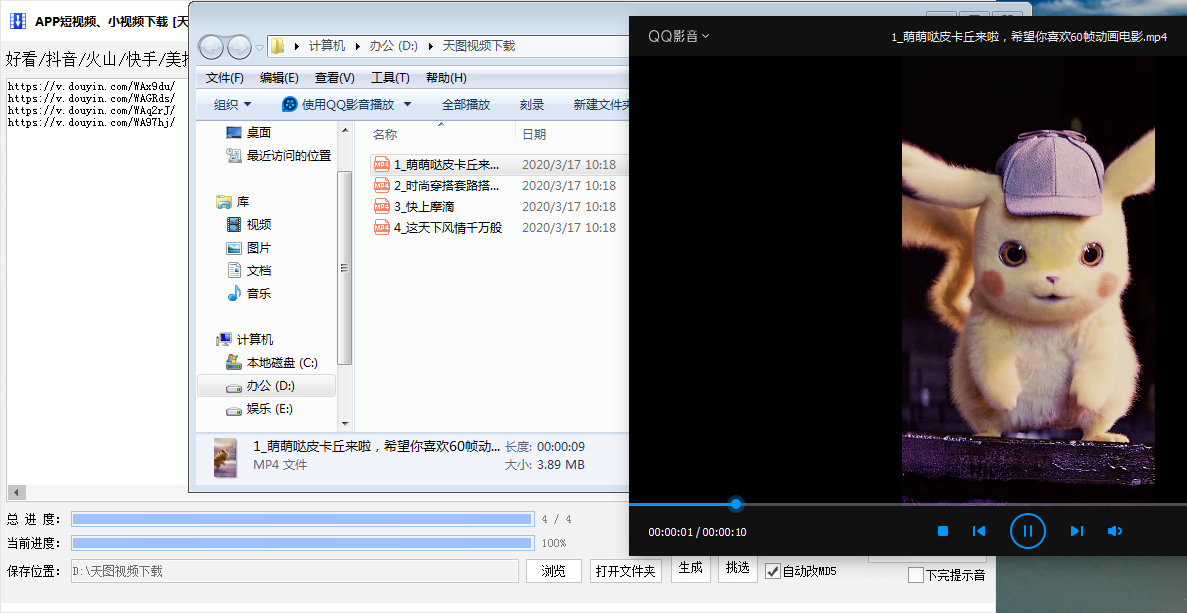
Task: Select 计算机 in navigation pane
Action: point(245,339)
